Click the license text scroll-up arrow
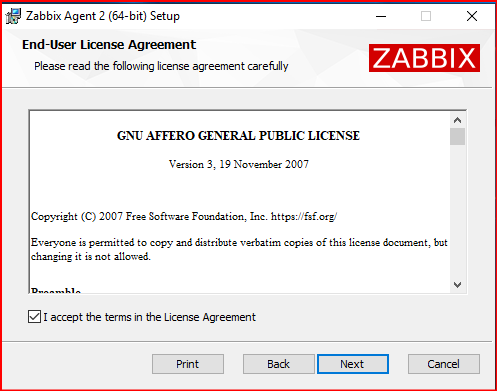This screenshot has width=497, height=391. coord(457,120)
